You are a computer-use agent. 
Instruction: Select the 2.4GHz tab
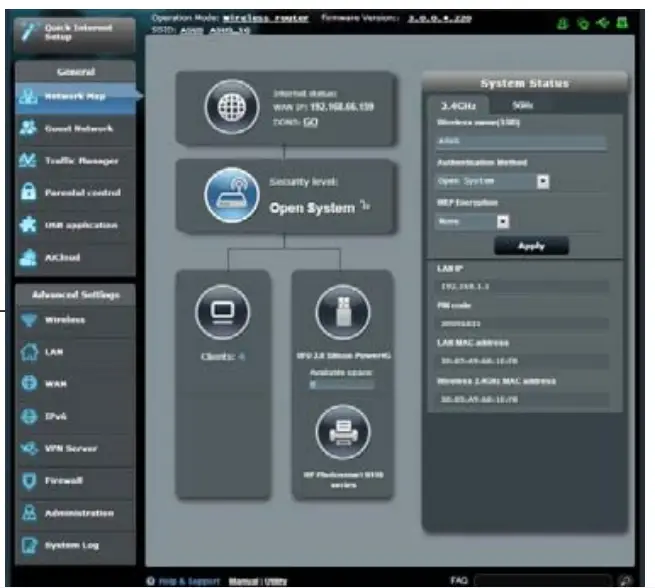[457, 104]
